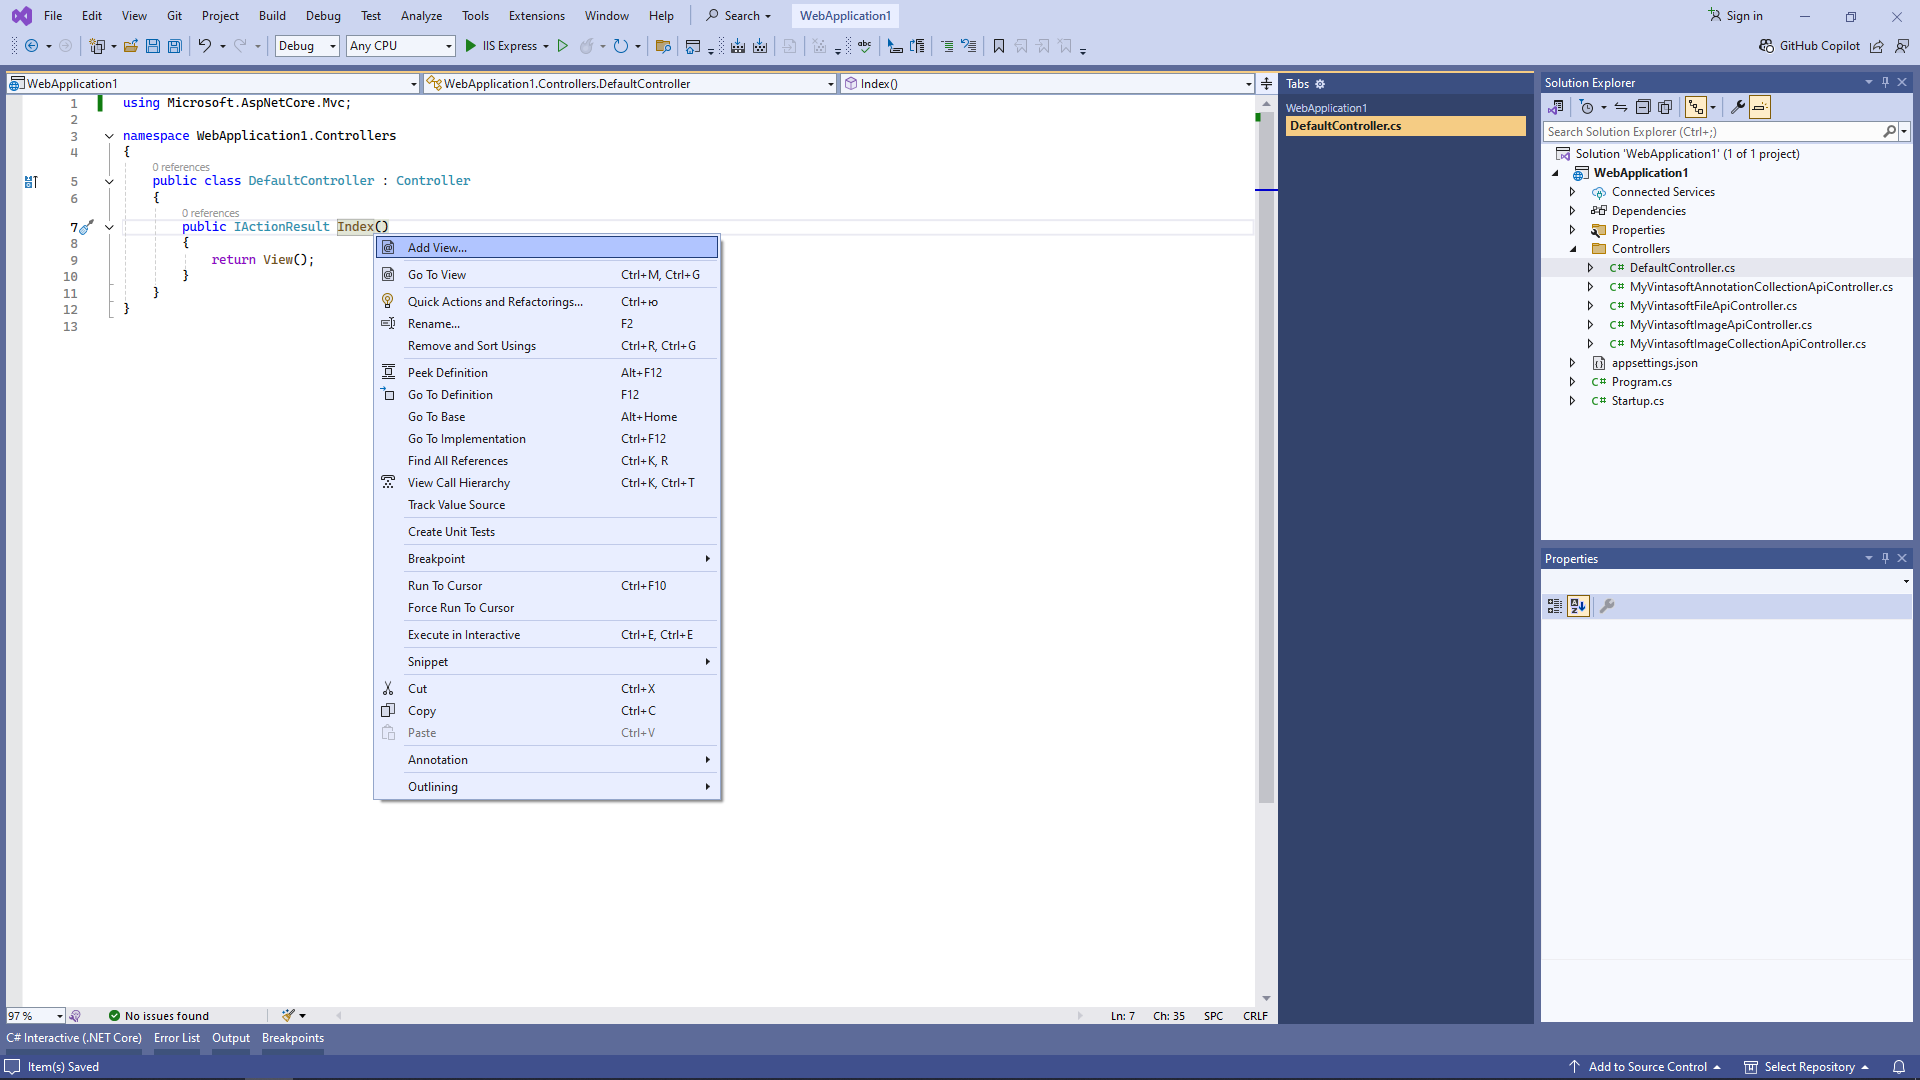The image size is (1920, 1080).
Task: Open the Extensions menu
Action: coord(536,16)
